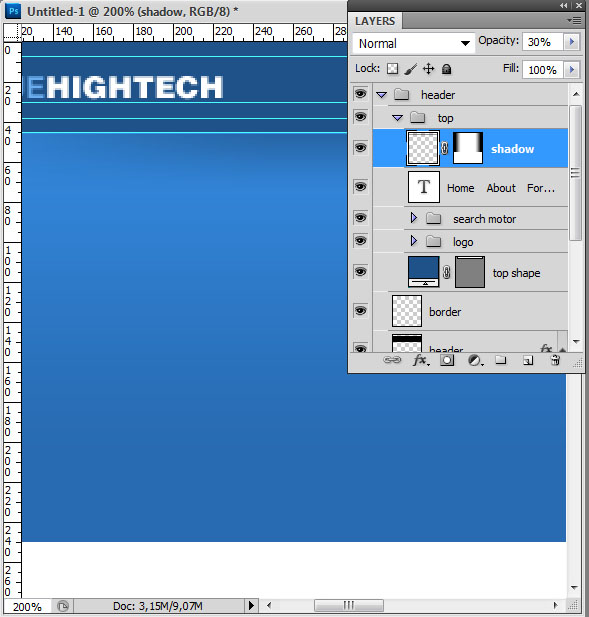Hide the search motor group
This screenshot has width=589, height=617.
(360, 218)
